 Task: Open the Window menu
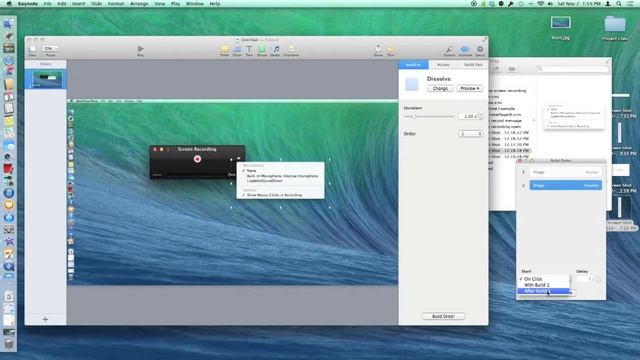[x=195, y=4]
